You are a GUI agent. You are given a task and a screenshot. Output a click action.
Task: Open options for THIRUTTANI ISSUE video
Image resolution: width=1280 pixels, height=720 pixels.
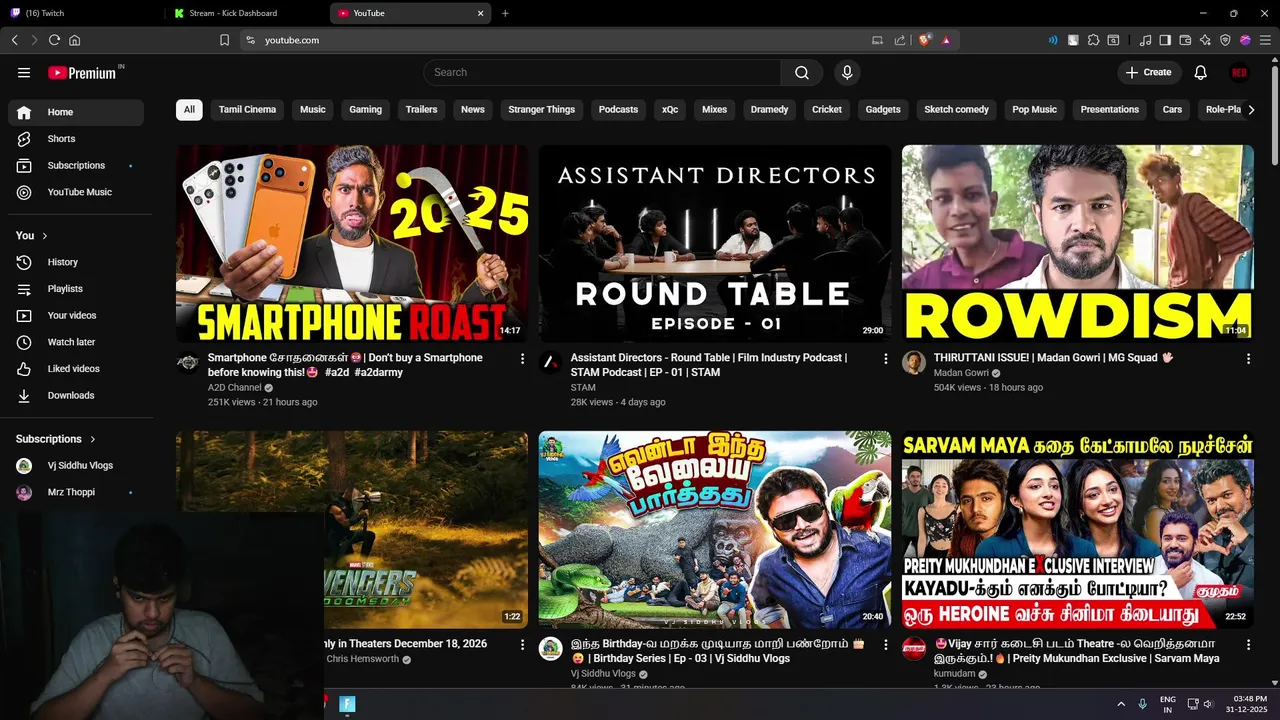click(x=1248, y=358)
